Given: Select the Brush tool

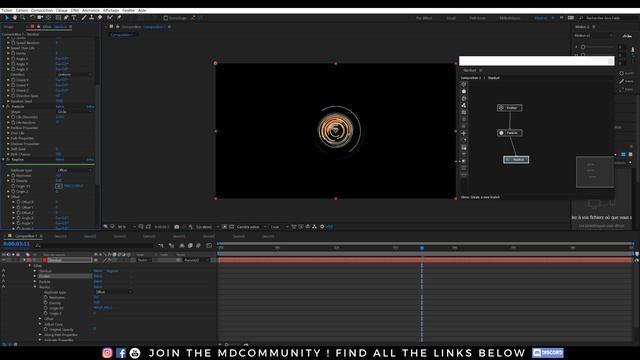Looking at the screenshot, I should click(x=84, y=18).
